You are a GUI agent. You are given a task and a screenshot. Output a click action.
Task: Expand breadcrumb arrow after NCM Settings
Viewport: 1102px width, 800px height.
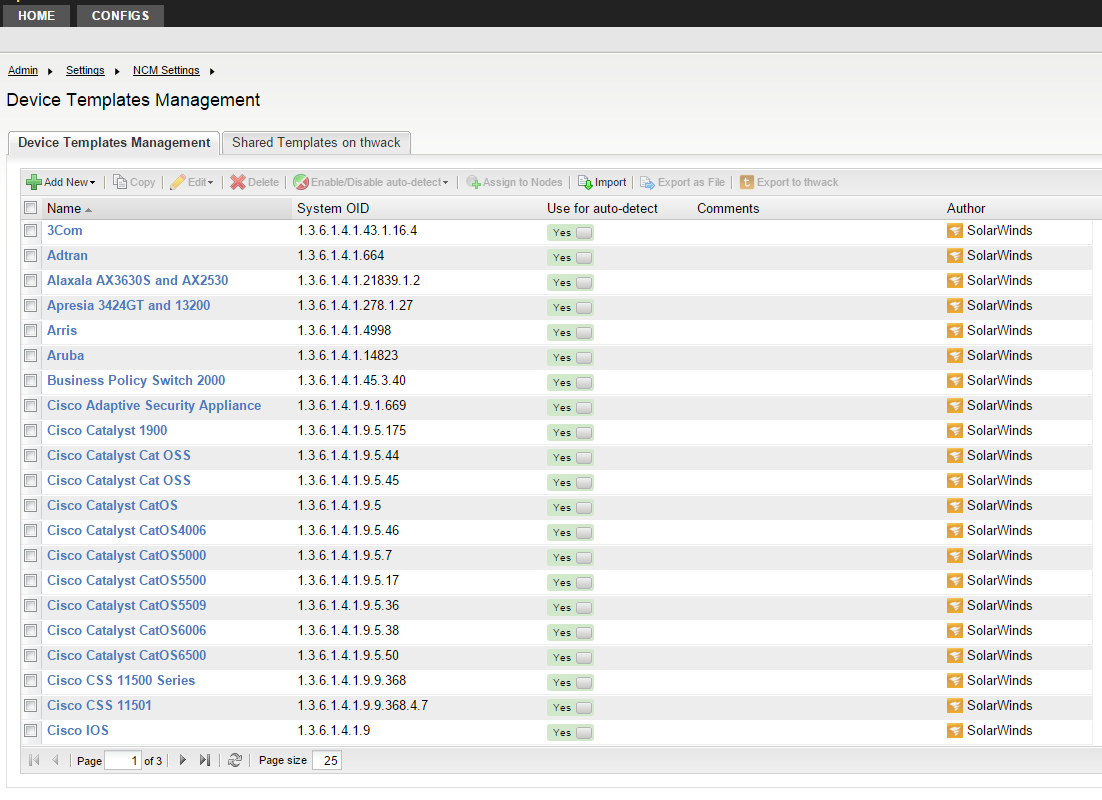coord(212,71)
